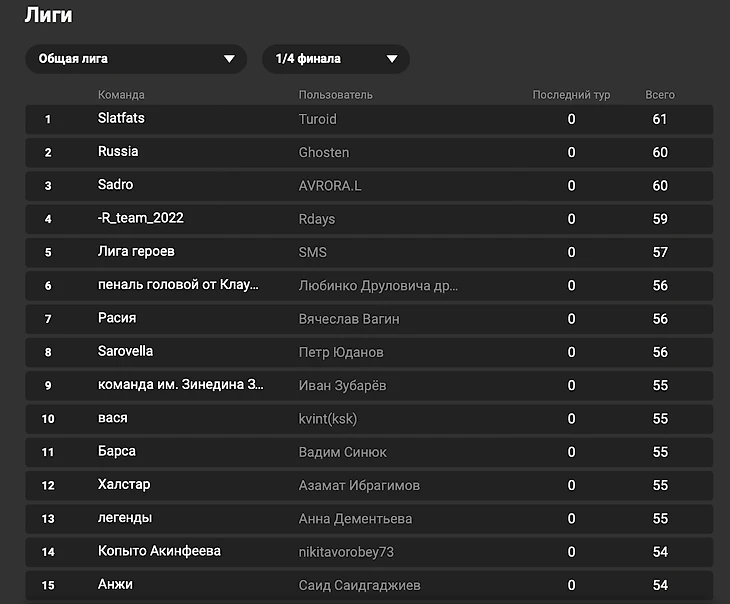The image size is (730, 604).
Task: Sort by Всего column header
Action: (659, 95)
